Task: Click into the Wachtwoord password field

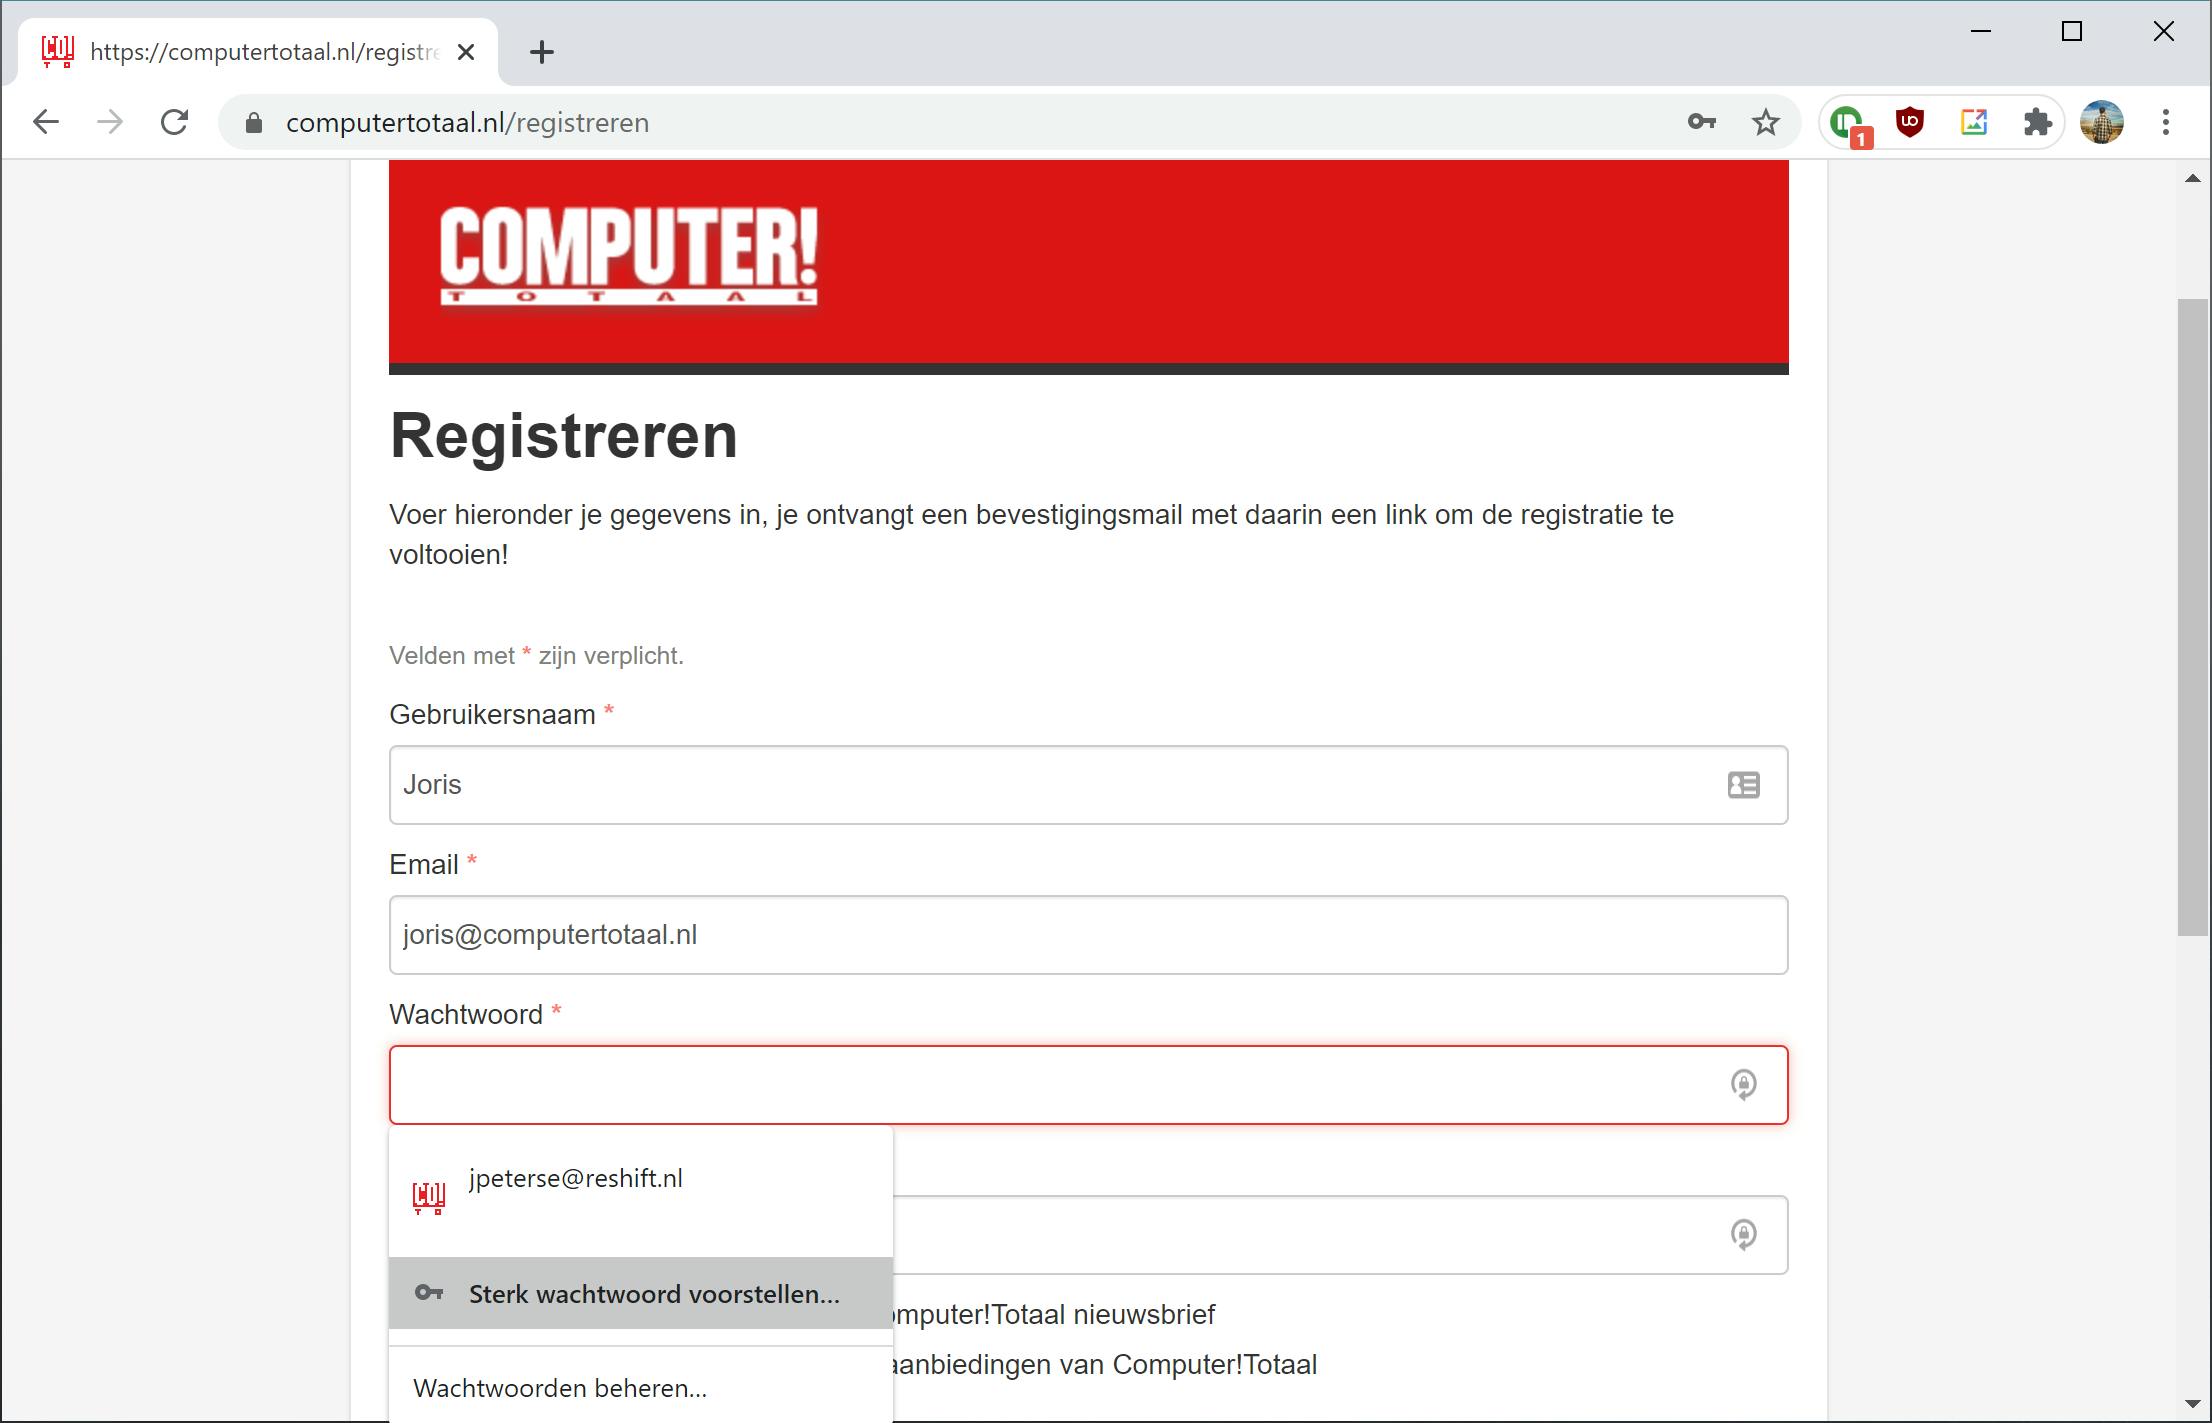Action: point(1050,1085)
